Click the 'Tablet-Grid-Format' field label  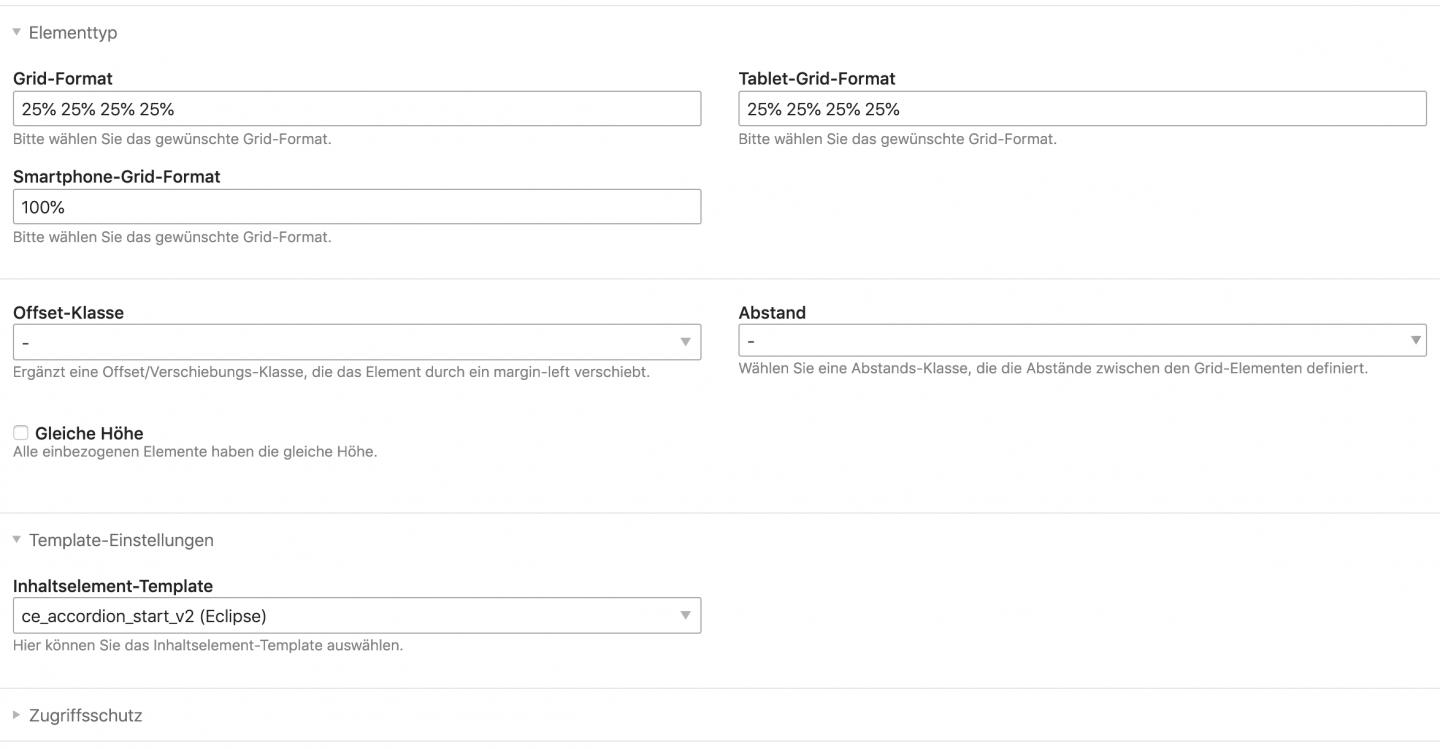pos(816,78)
